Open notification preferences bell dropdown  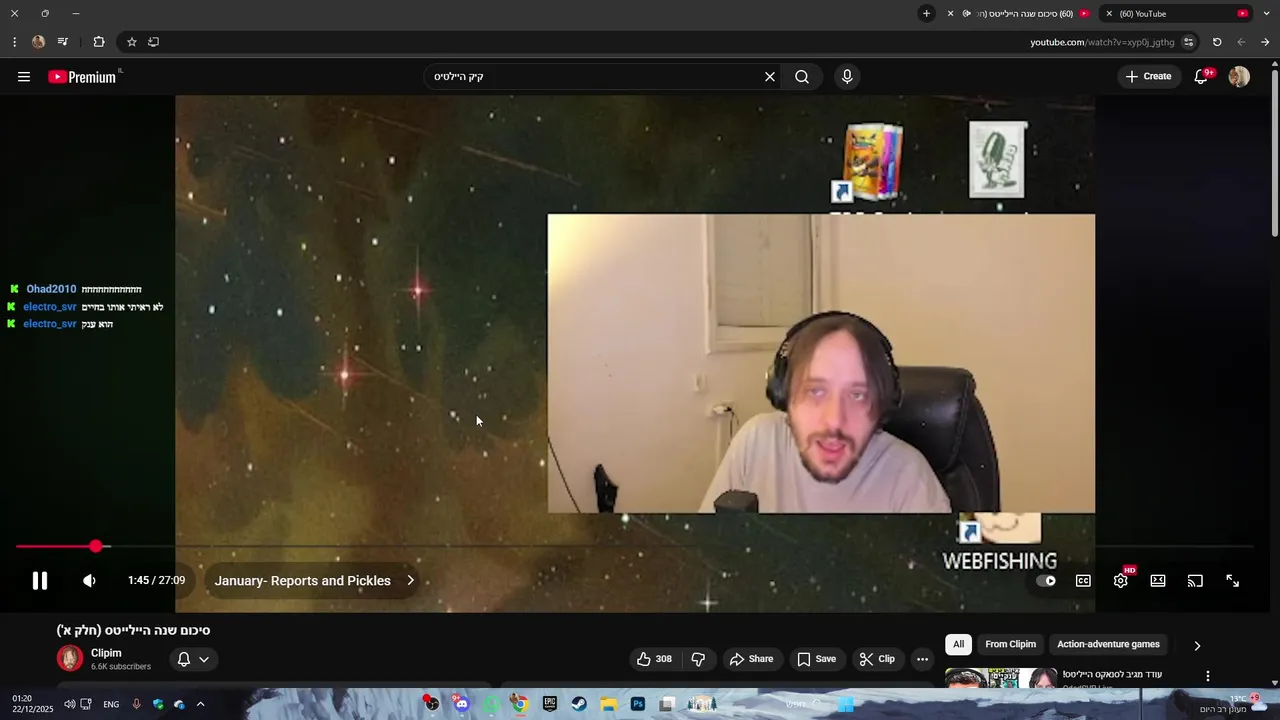pos(193,659)
